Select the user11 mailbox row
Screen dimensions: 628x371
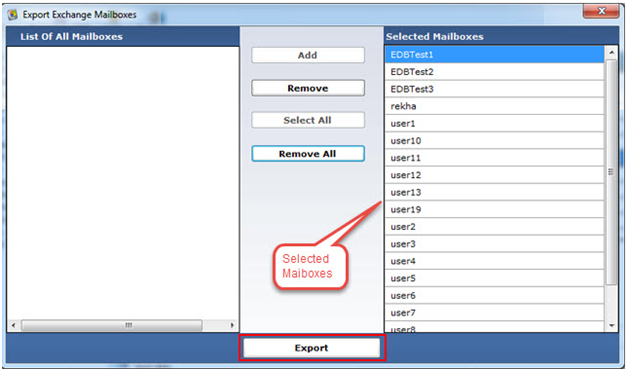pyautogui.click(x=494, y=158)
